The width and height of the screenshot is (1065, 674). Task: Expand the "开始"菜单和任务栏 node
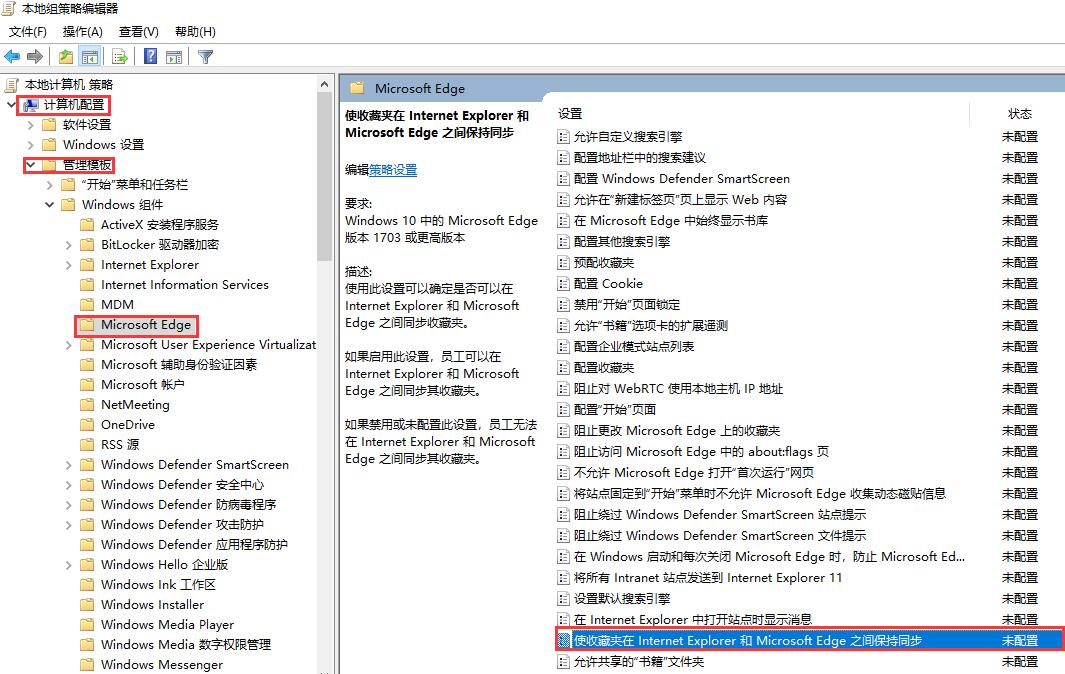[x=50, y=185]
